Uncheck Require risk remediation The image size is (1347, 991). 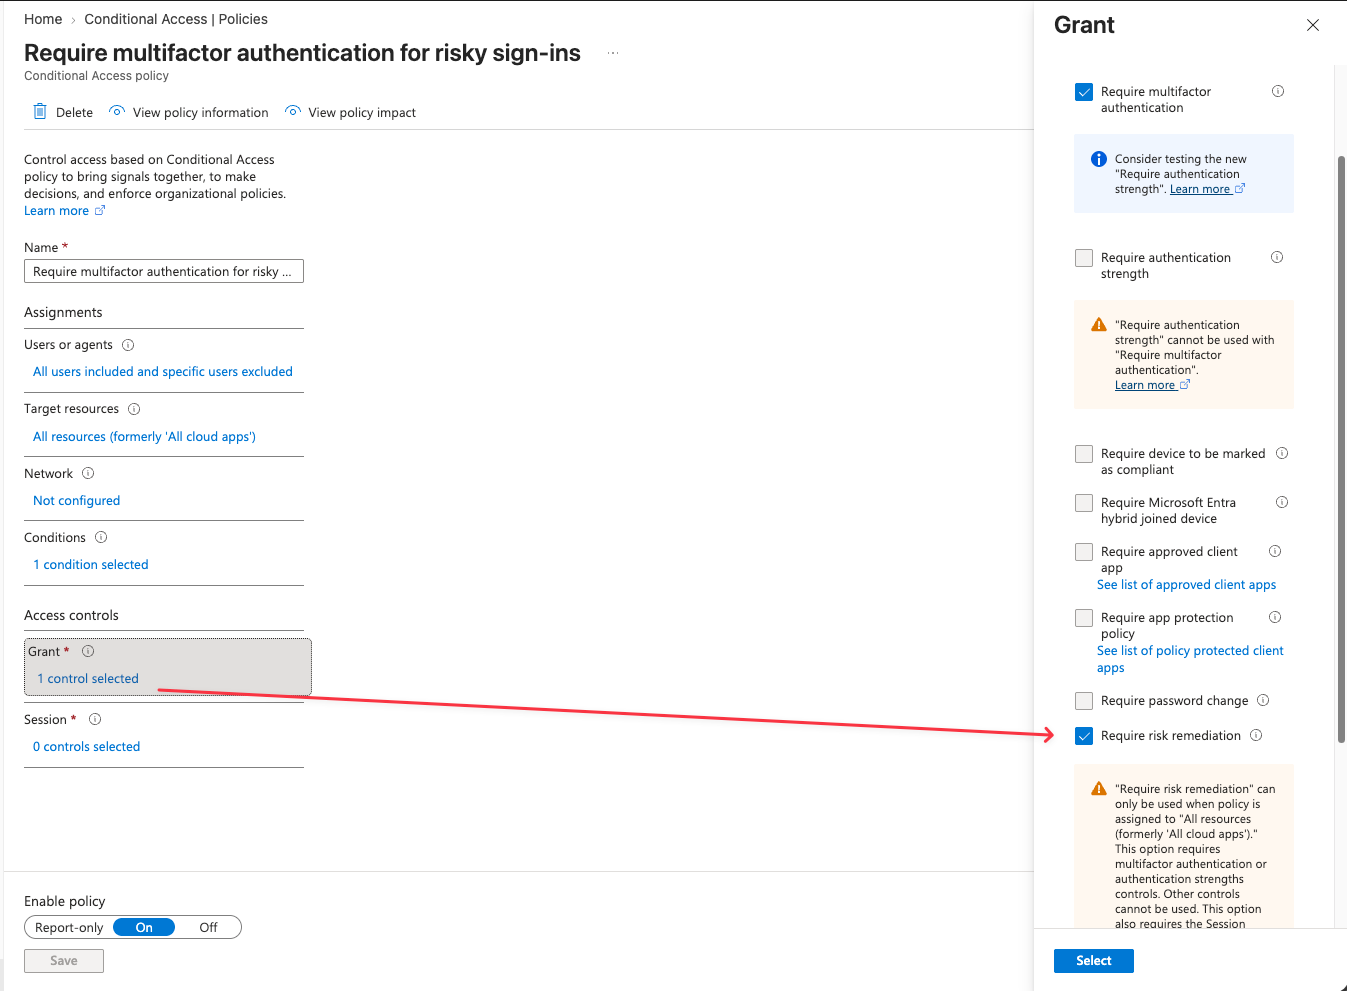click(1084, 736)
